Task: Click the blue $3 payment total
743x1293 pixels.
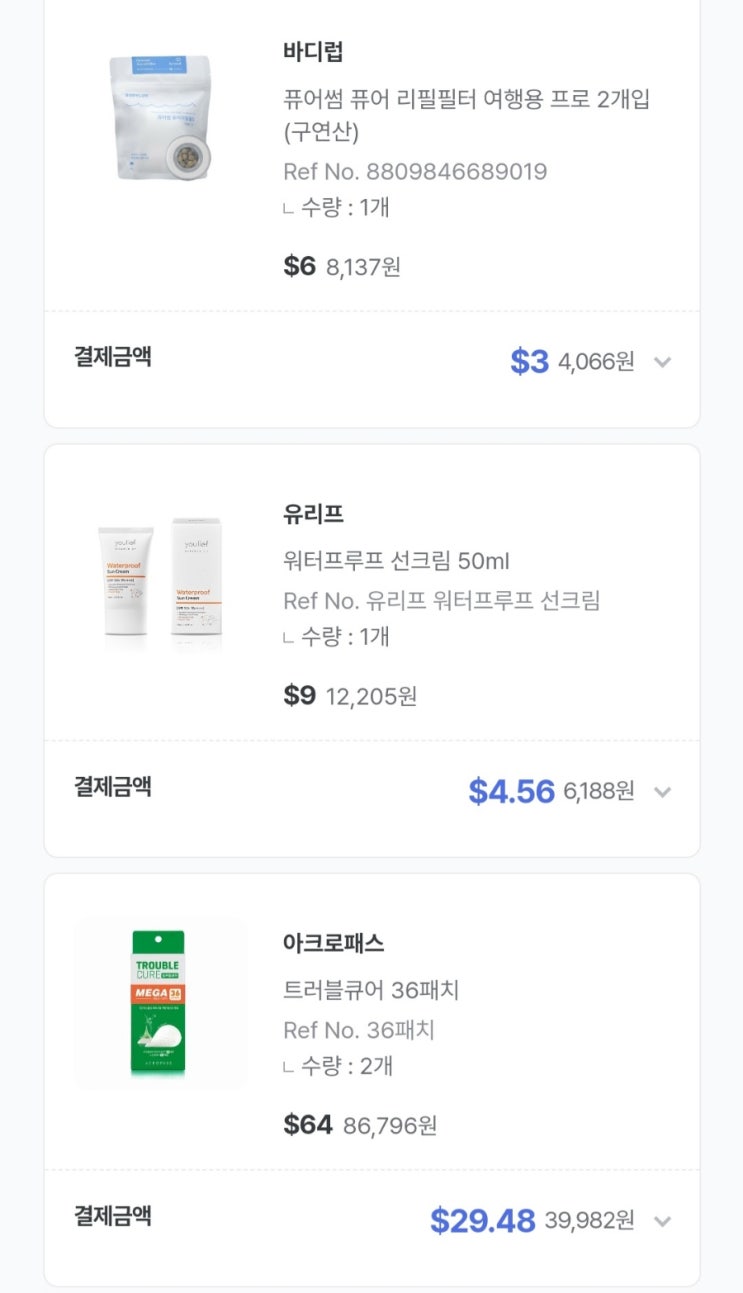Action: point(529,362)
